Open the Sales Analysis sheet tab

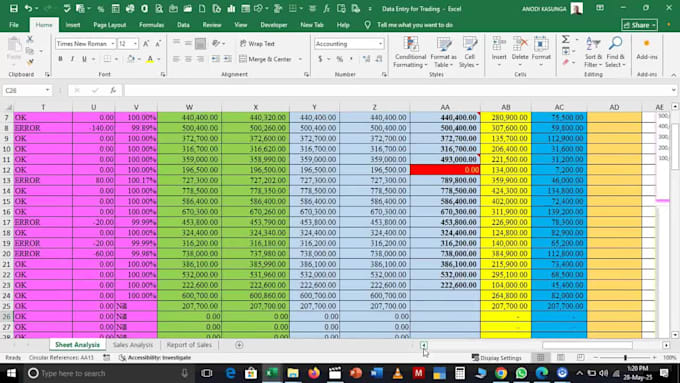point(133,345)
